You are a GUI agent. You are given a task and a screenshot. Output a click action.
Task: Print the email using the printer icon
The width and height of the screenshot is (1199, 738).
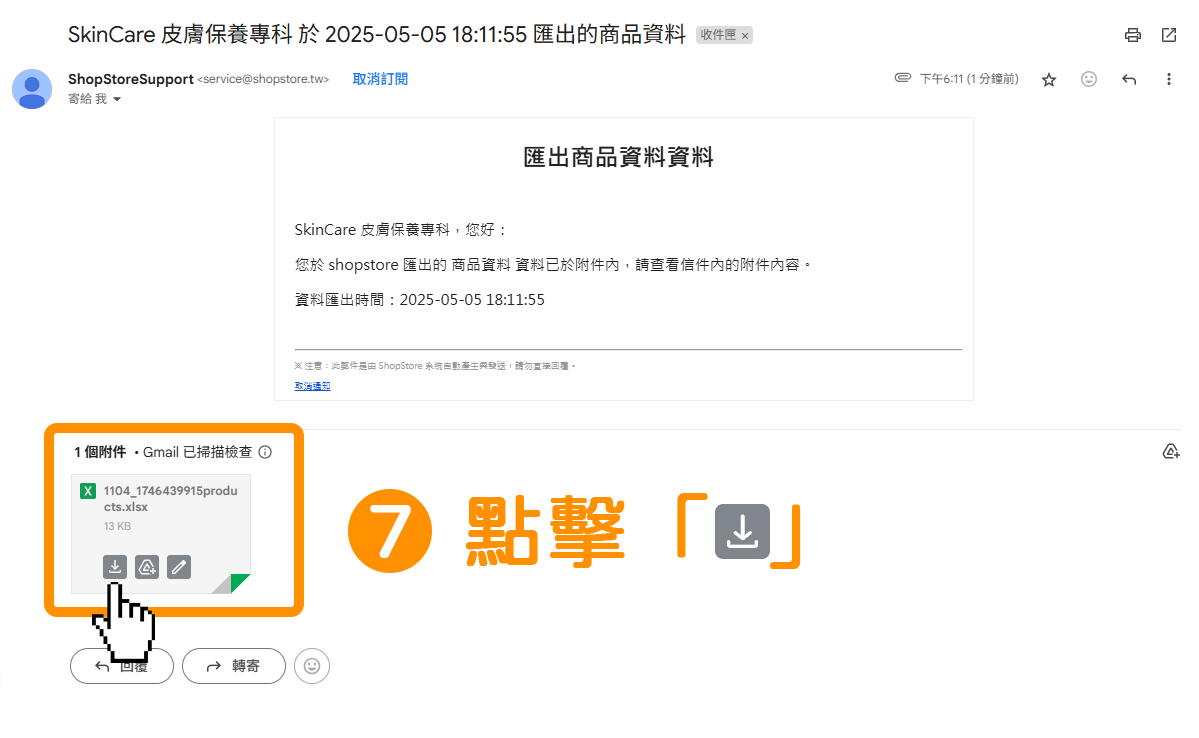1132,35
